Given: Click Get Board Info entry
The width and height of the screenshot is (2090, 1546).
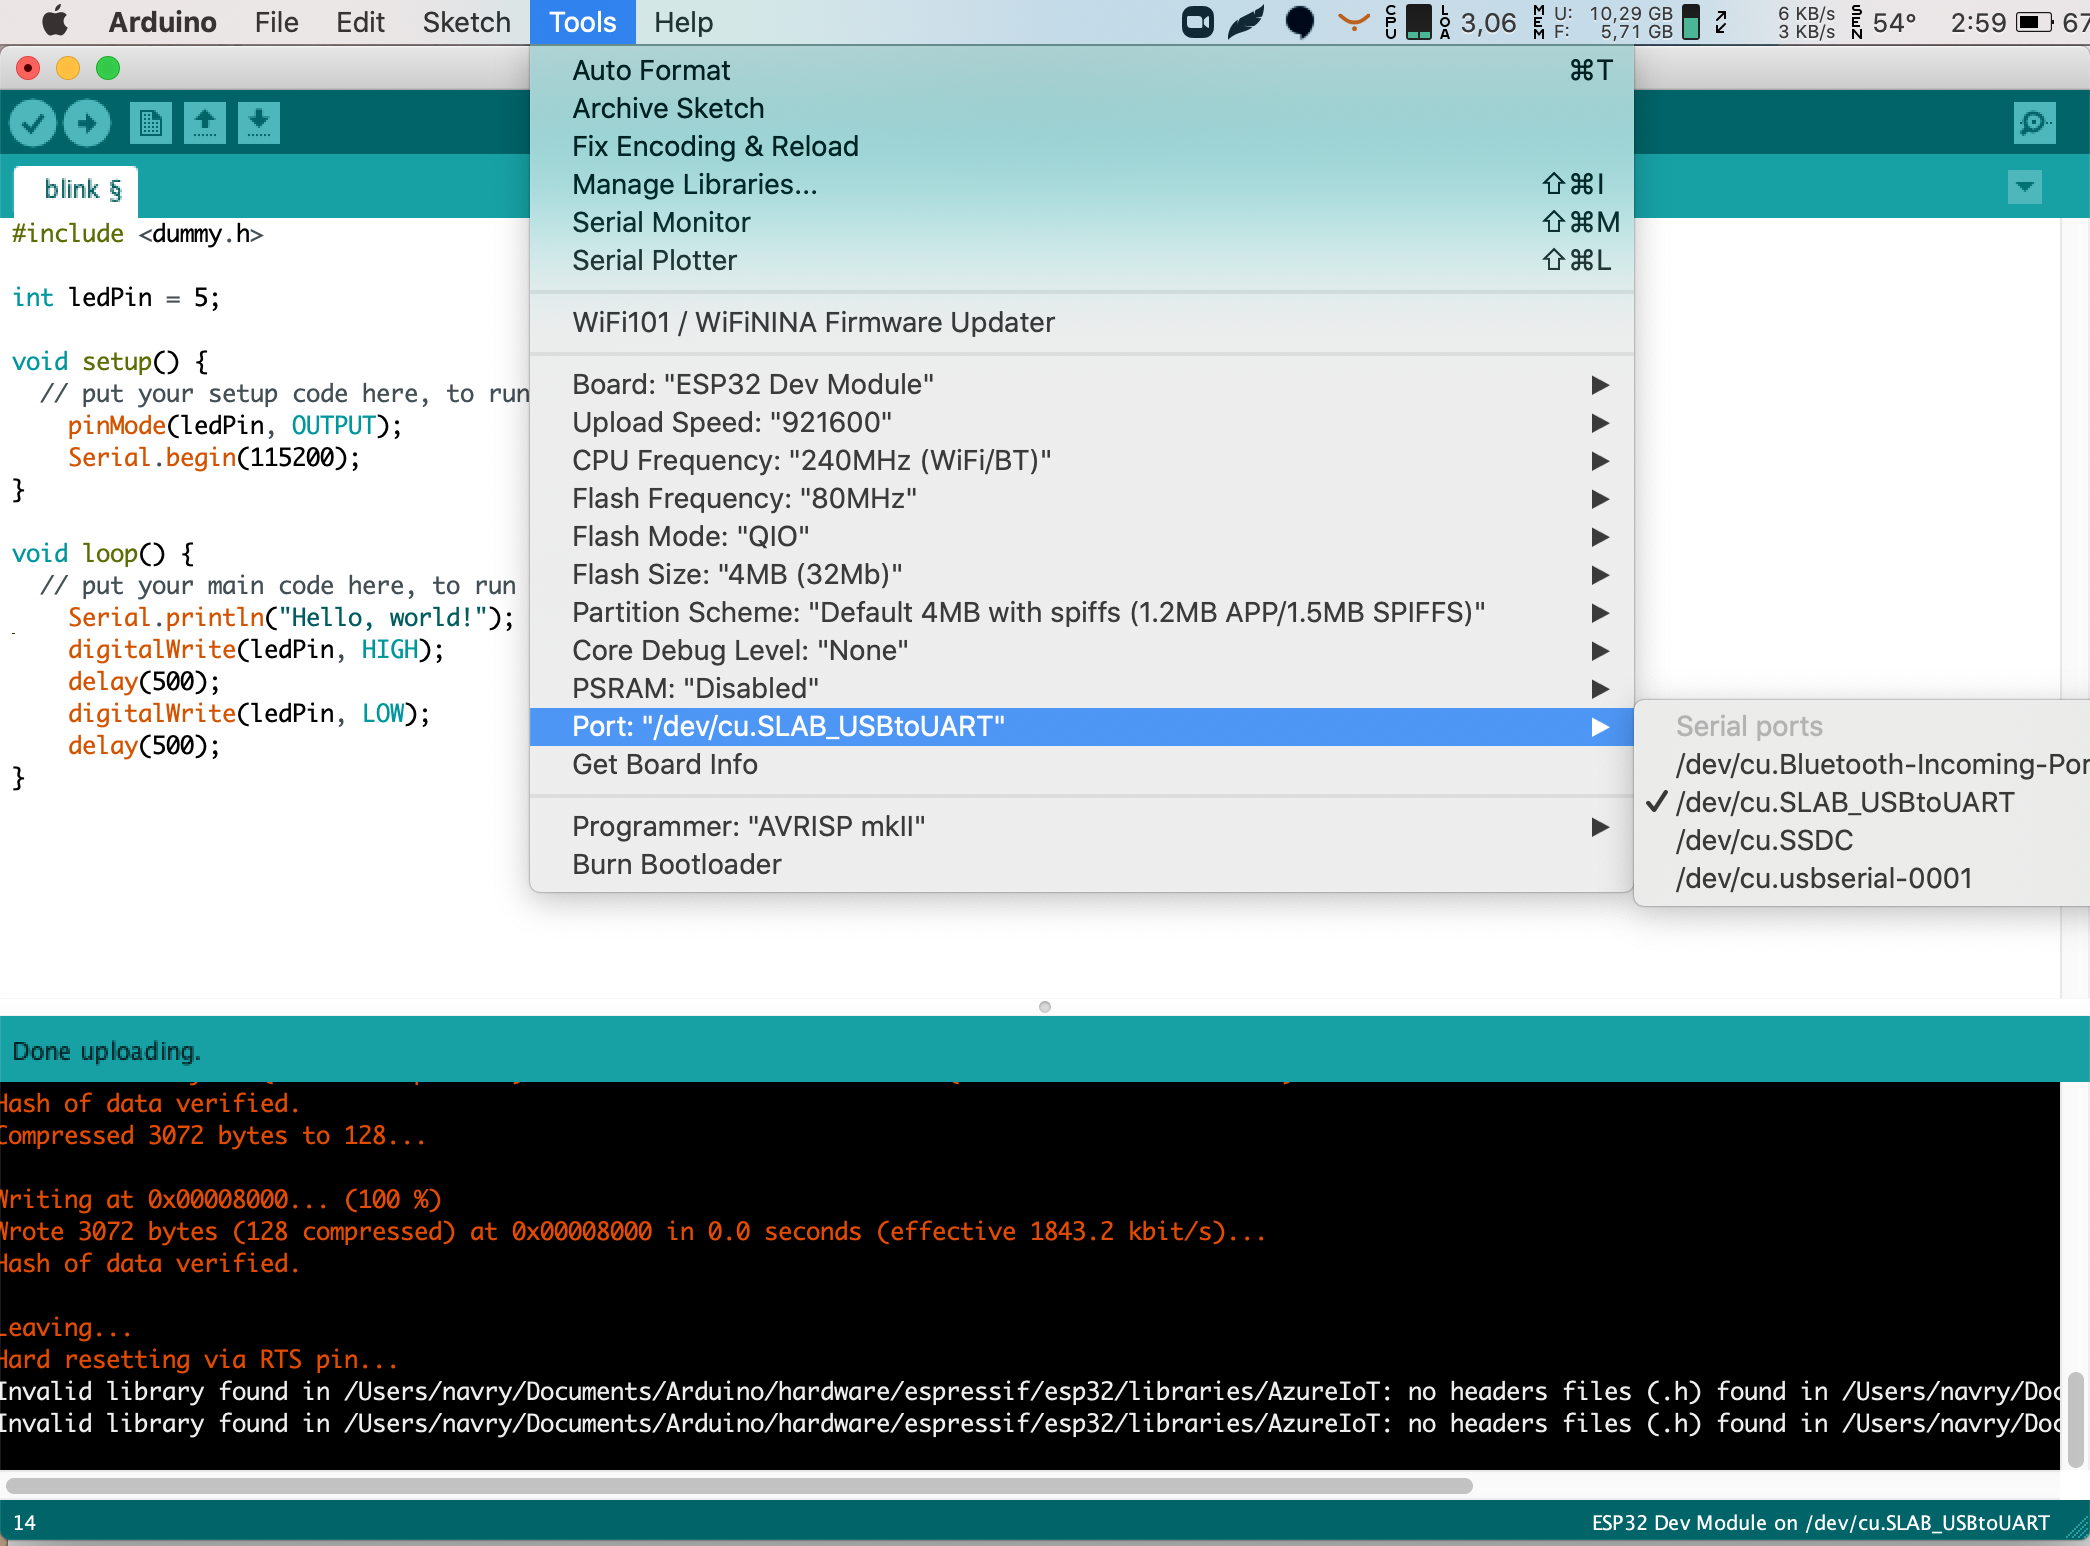Looking at the screenshot, I should click(664, 764).
